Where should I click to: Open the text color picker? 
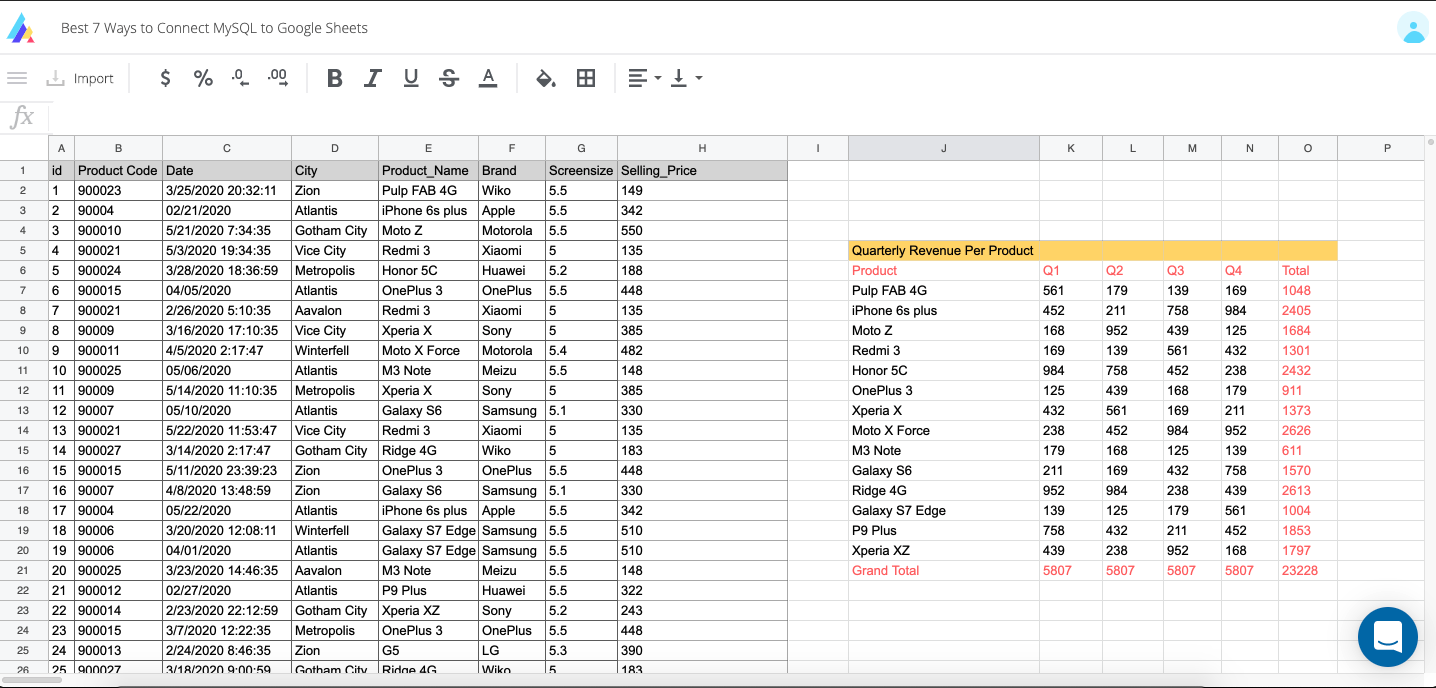pyautogui.click(x=487, y=78)
